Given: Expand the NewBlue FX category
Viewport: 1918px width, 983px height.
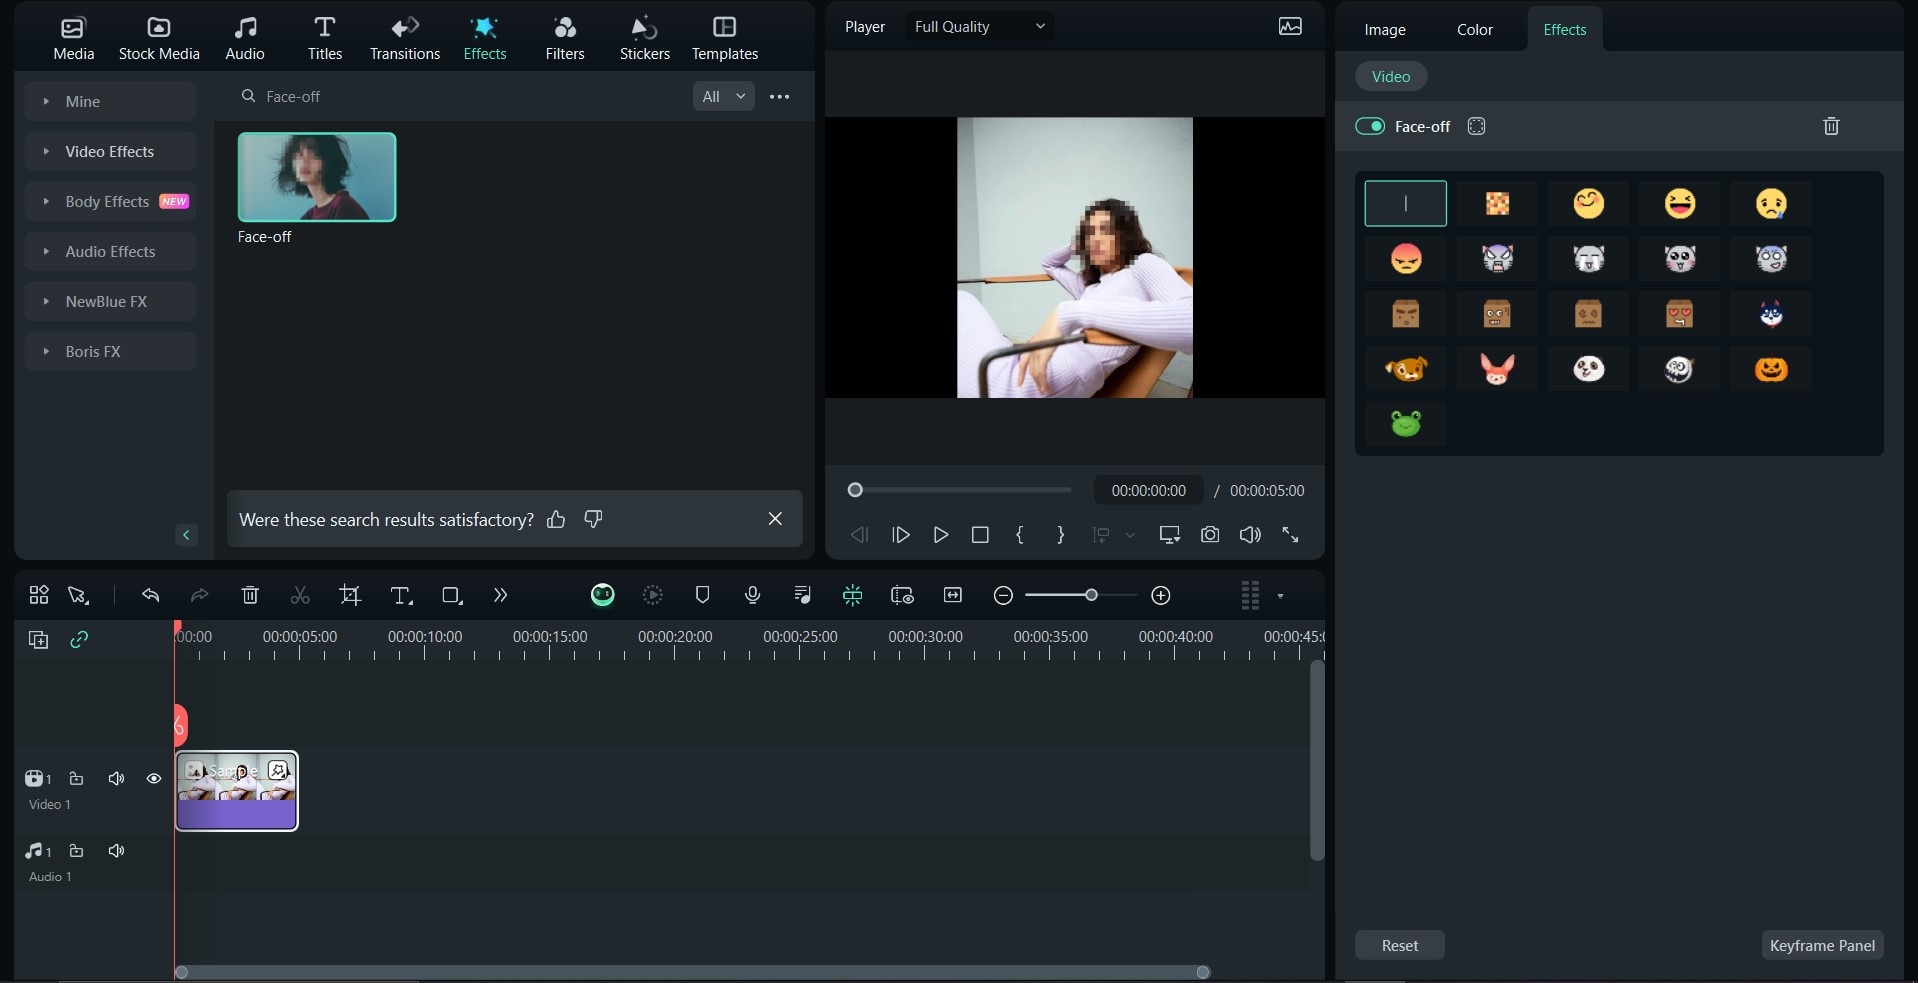Looking at the screenshot, I should tap(110, 301).
